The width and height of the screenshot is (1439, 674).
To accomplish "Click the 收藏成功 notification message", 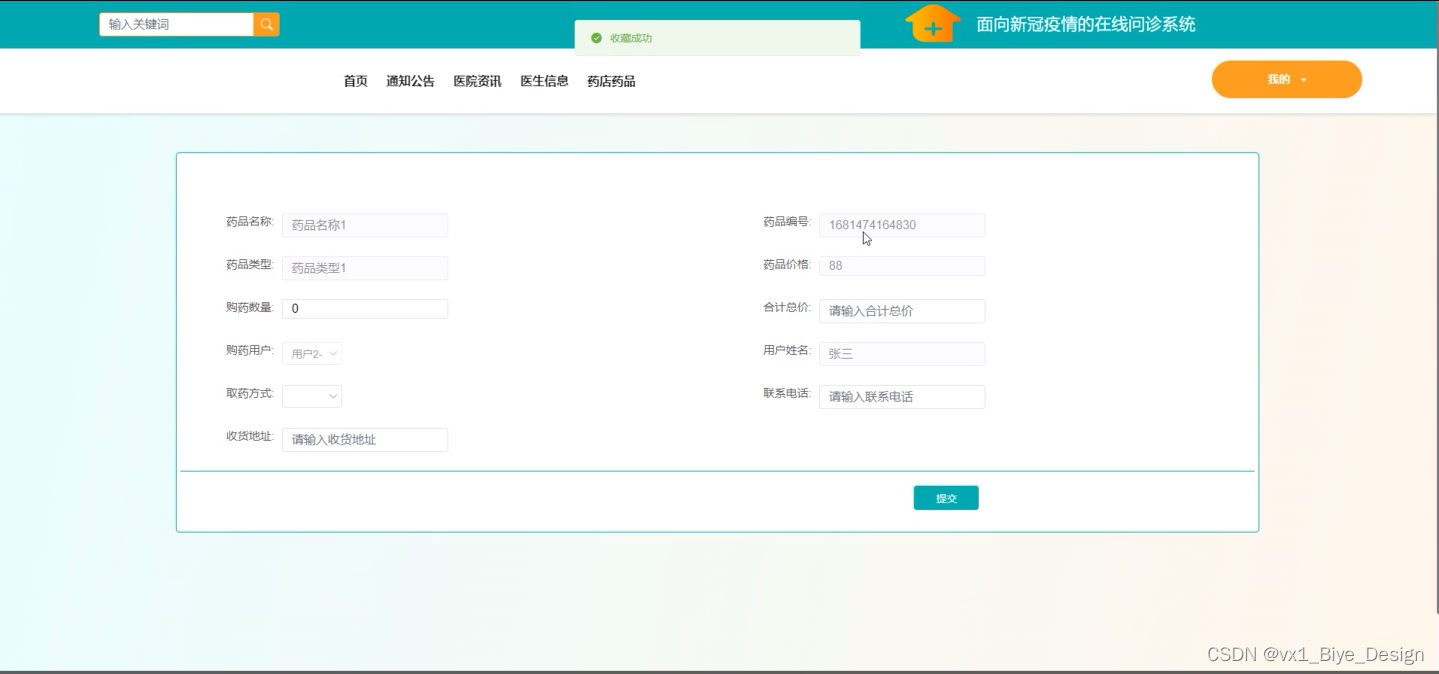I will coord(631,38).
